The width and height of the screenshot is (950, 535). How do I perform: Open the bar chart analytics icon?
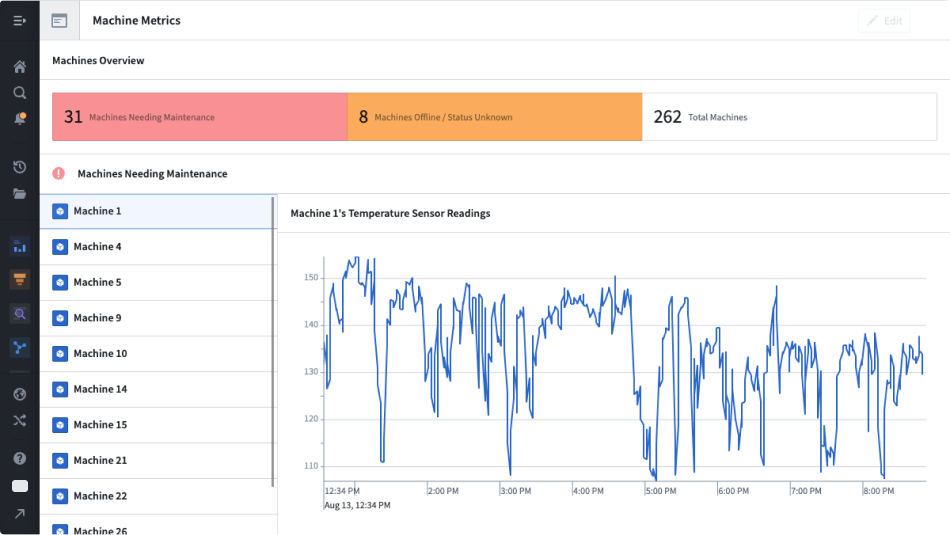pos(19,246)
